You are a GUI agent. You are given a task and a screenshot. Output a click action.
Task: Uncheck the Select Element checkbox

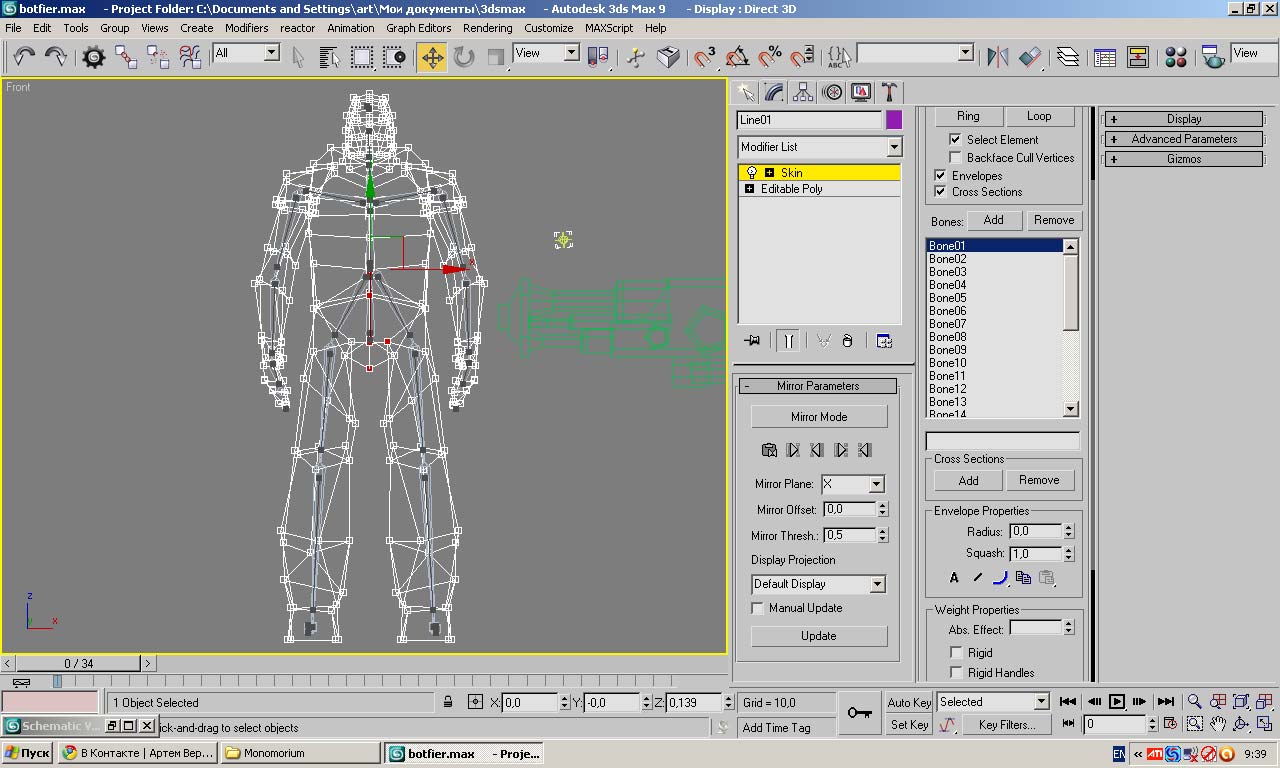[955, 140]
